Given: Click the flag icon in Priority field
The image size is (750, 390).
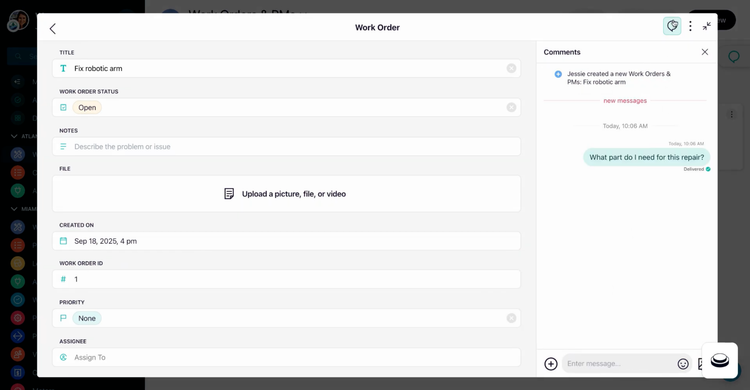Looking at the screenshot, I should (x=63, y=318).
